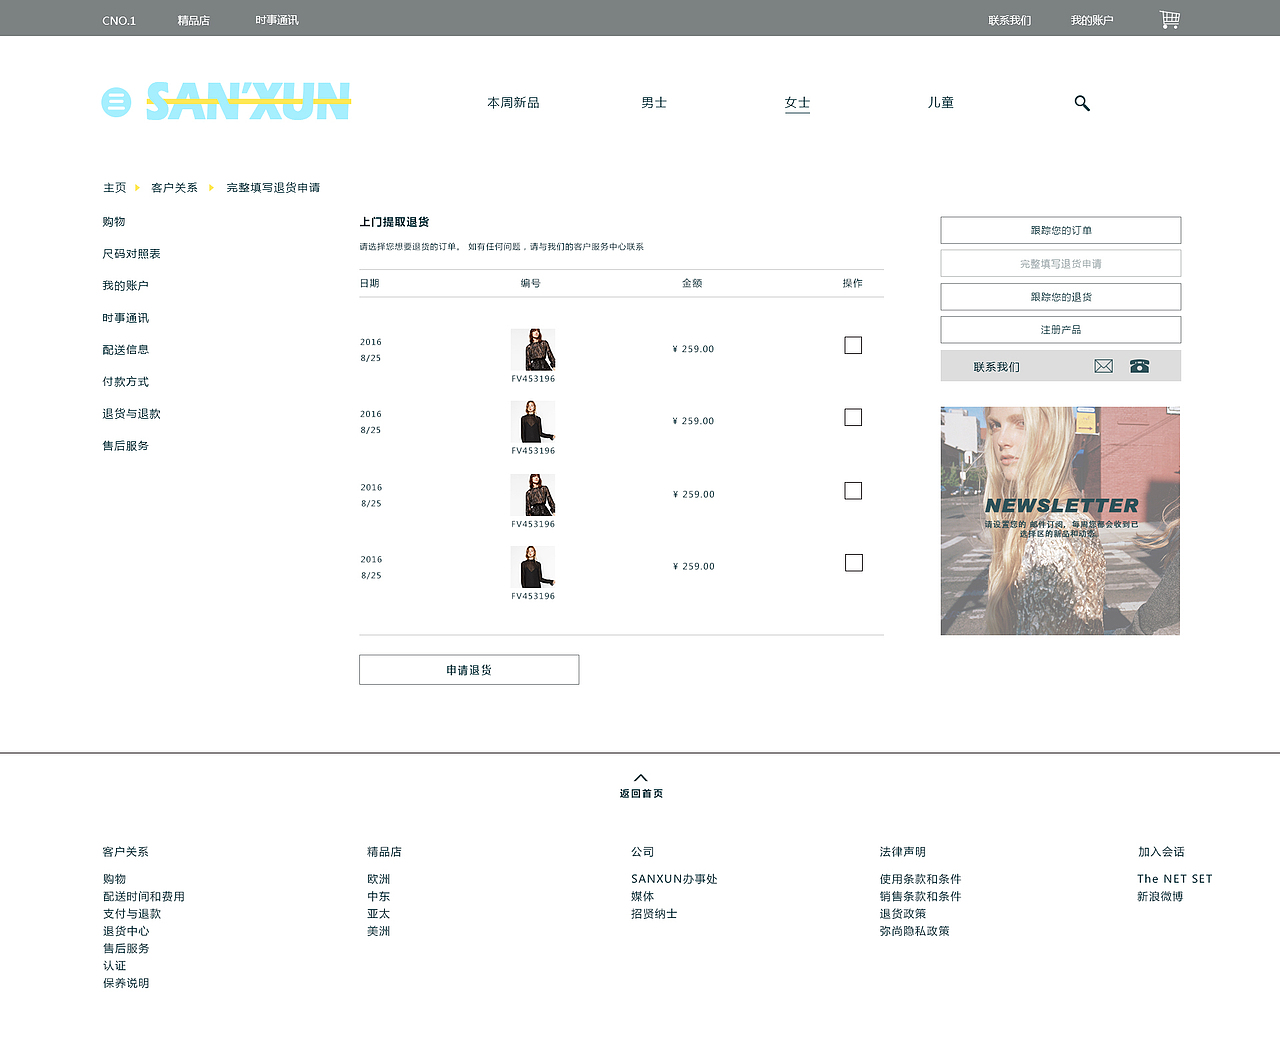Click the telephone contact icon
Viewport: 1280px width, 1038px height.
pyautogui.click(x=1139, y=366)
